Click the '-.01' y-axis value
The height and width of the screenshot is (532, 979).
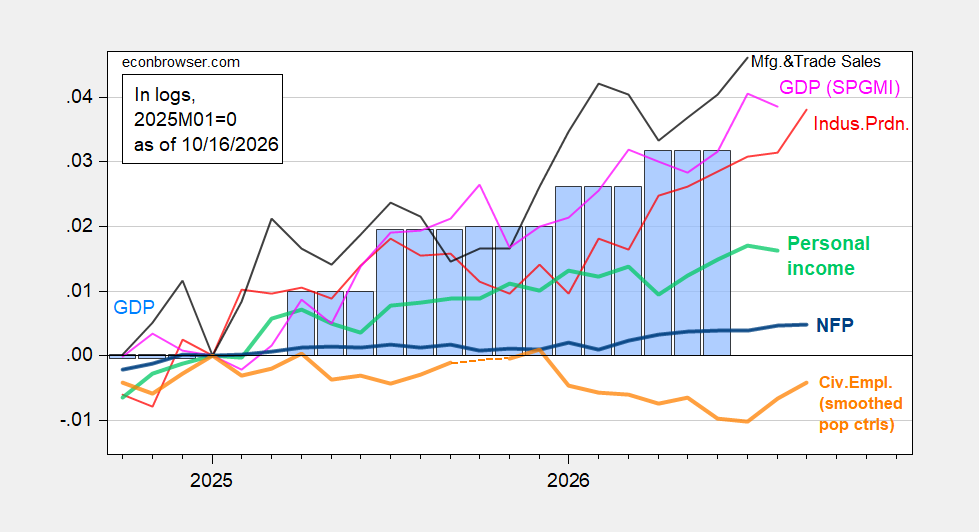(x=76, y=420)
